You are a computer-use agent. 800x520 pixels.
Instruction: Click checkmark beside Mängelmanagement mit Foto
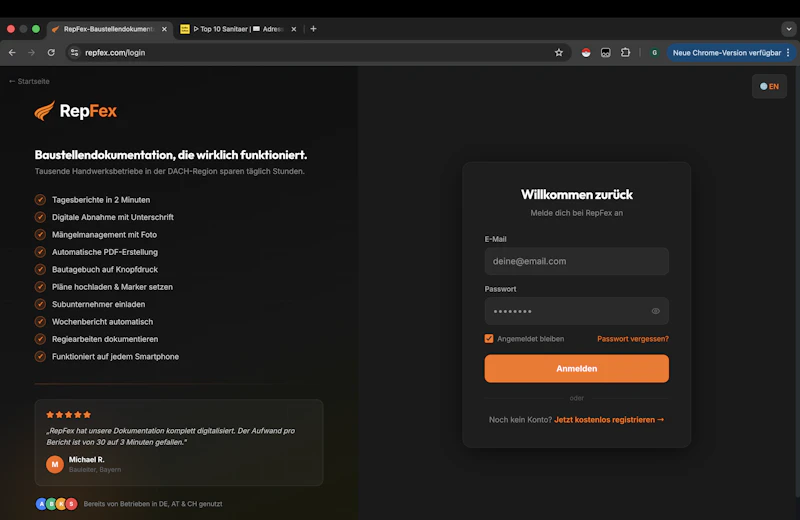tap(40, 234)
